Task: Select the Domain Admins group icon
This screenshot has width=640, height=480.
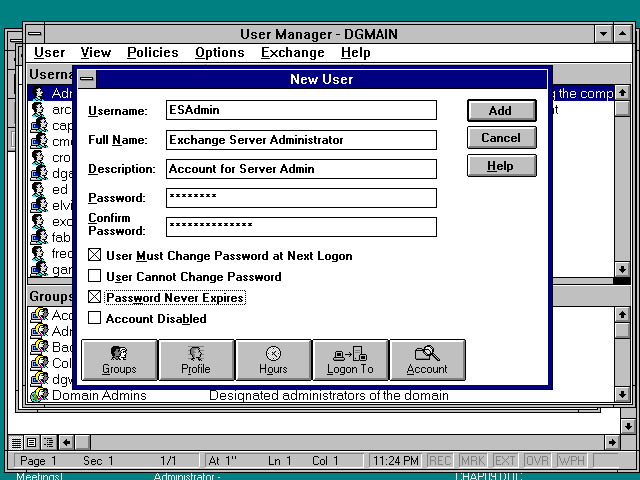Action: pyautogui.click(x=40, y=395)
